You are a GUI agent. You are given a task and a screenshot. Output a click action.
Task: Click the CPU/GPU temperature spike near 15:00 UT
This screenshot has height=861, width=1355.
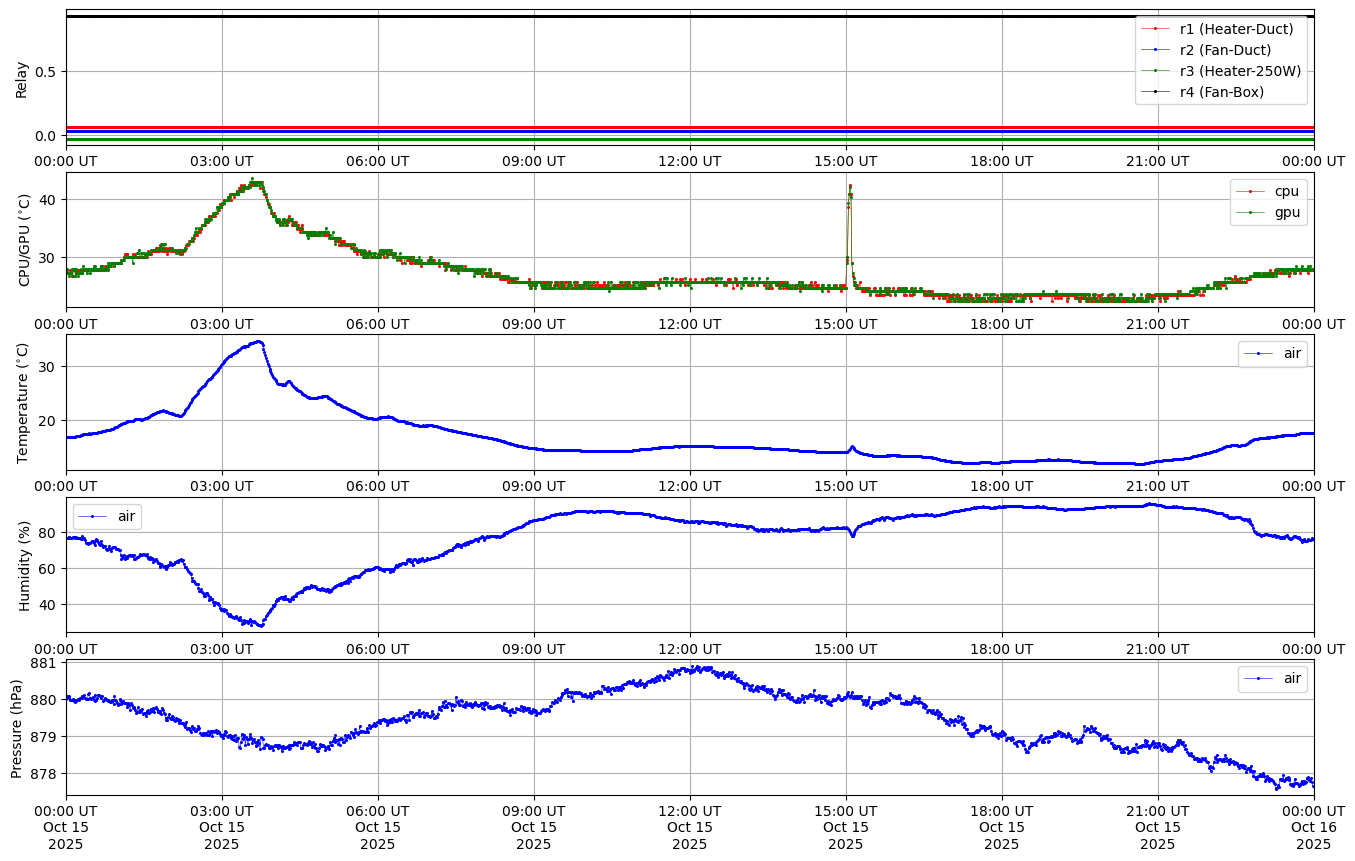(x=850, y=186)
